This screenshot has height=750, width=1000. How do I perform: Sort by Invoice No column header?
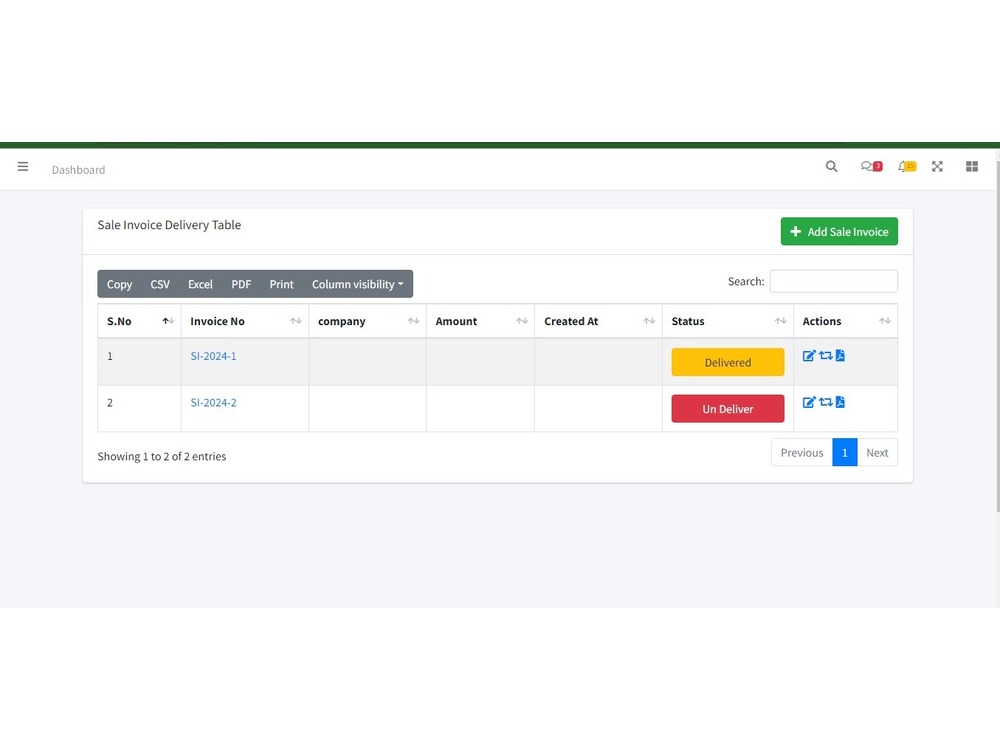coord(245,321)
